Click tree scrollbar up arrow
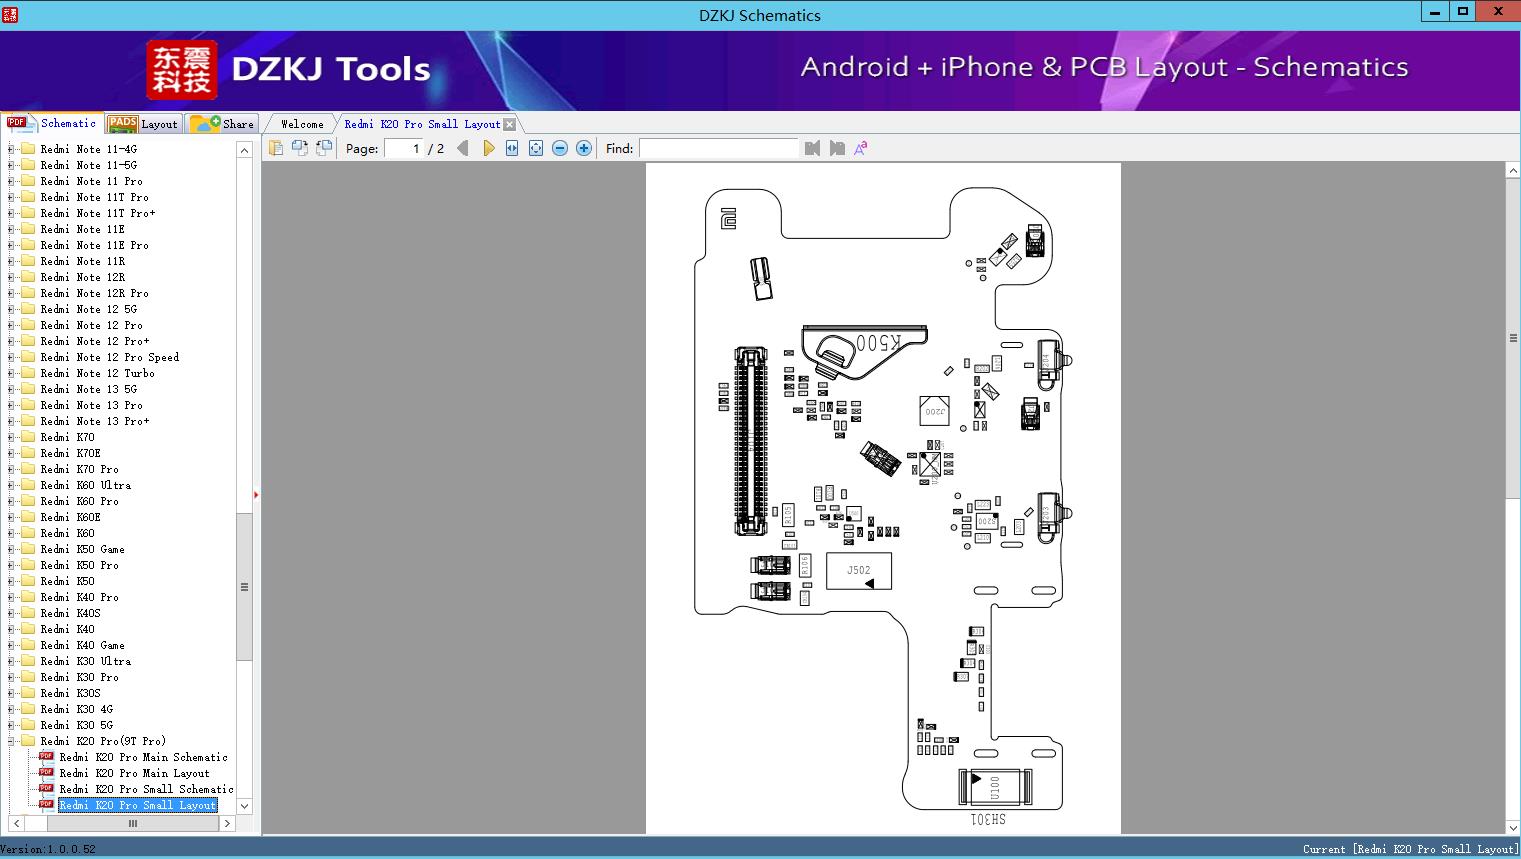The height and width of the screenshot is (859, 1521). click(x=244, y=150)
